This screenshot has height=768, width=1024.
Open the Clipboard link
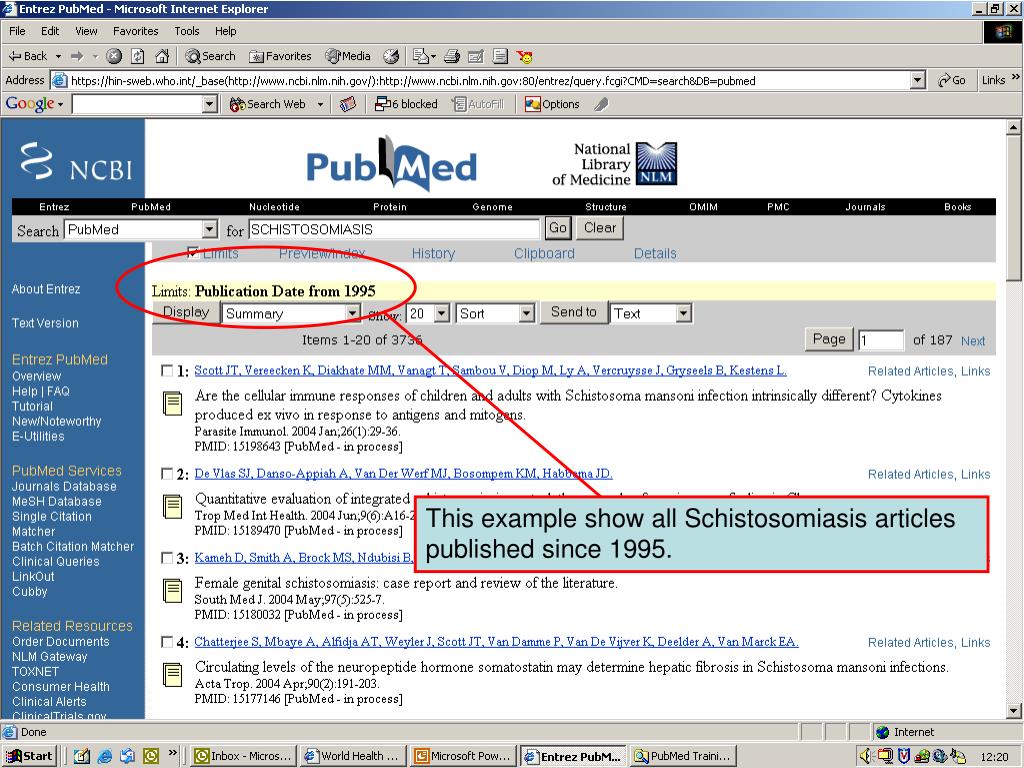[544, 253]
